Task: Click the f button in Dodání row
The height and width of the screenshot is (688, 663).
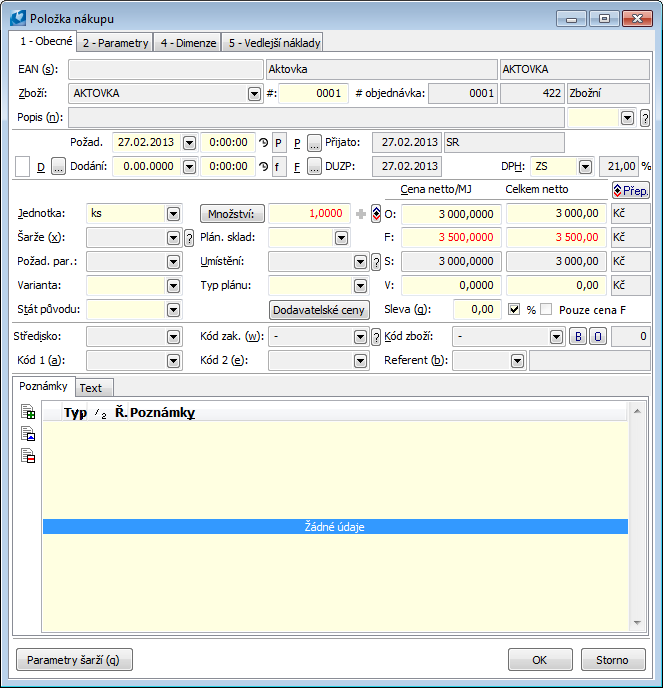Action: point(279,167)
